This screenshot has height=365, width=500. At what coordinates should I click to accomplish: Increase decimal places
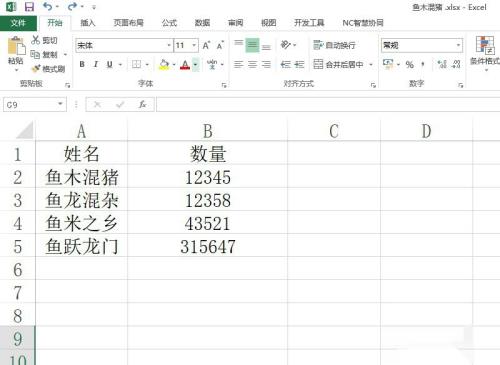tap(442, 64)
